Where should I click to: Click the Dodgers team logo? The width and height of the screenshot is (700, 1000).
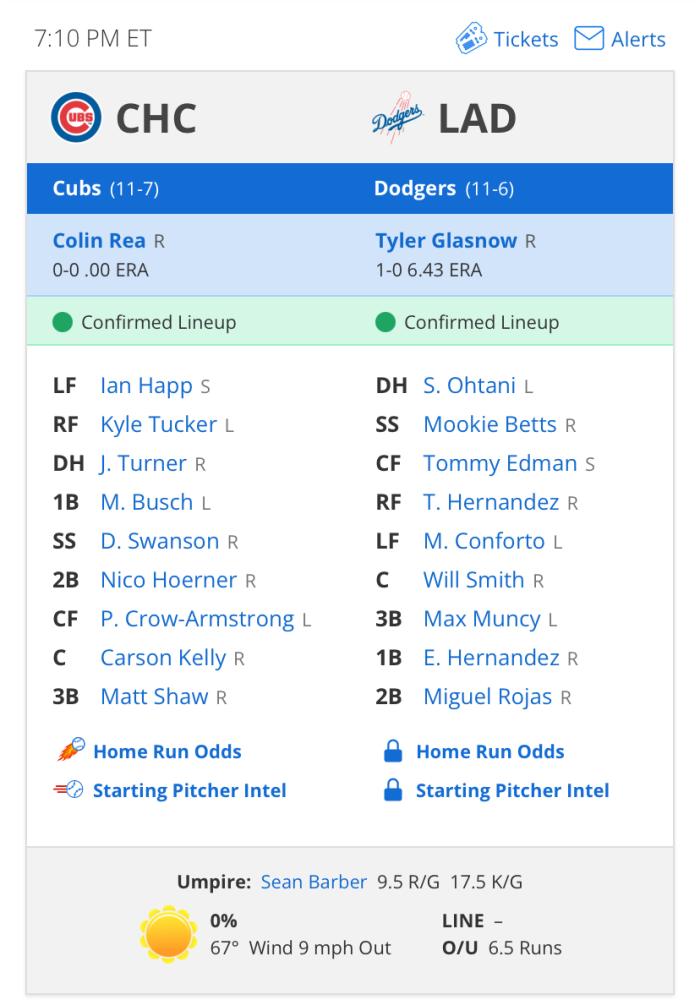(x=397, y=116)
